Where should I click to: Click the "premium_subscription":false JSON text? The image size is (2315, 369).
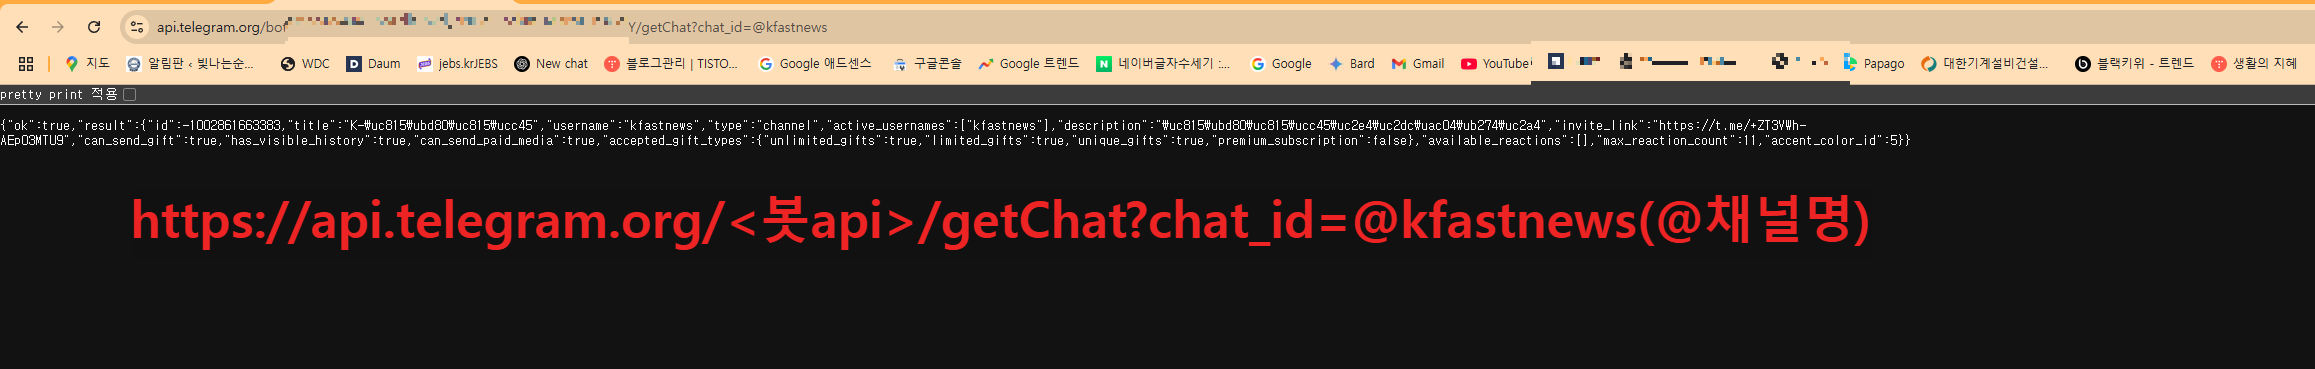1309,141
